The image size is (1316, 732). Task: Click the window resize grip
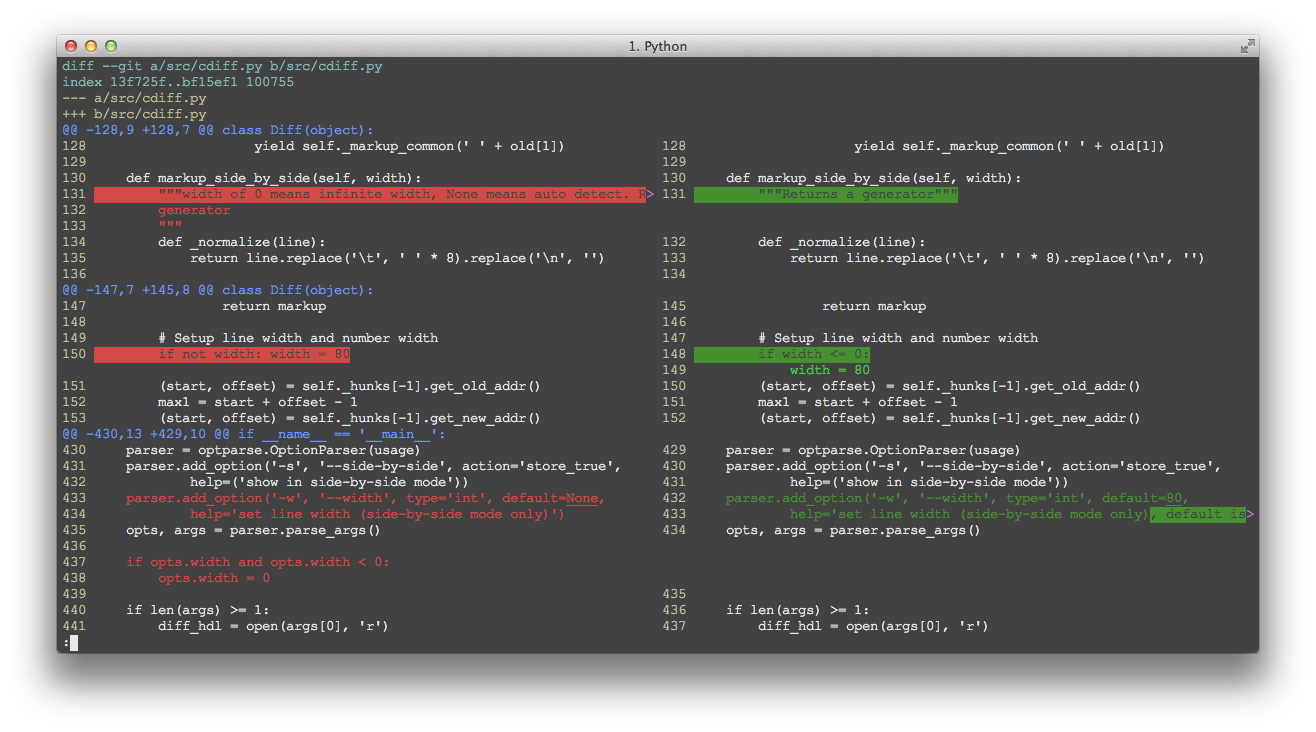coord(1247,46)
